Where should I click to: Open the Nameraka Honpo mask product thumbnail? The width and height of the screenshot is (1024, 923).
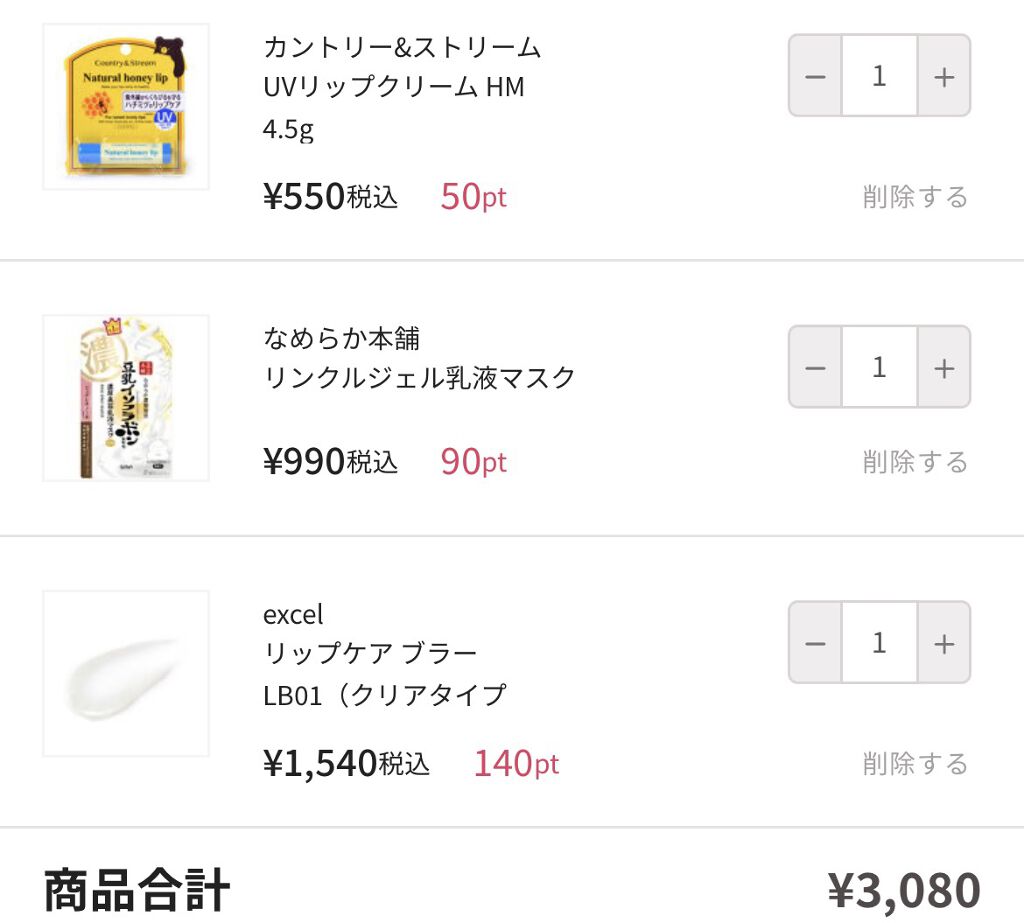coord(126,398)
